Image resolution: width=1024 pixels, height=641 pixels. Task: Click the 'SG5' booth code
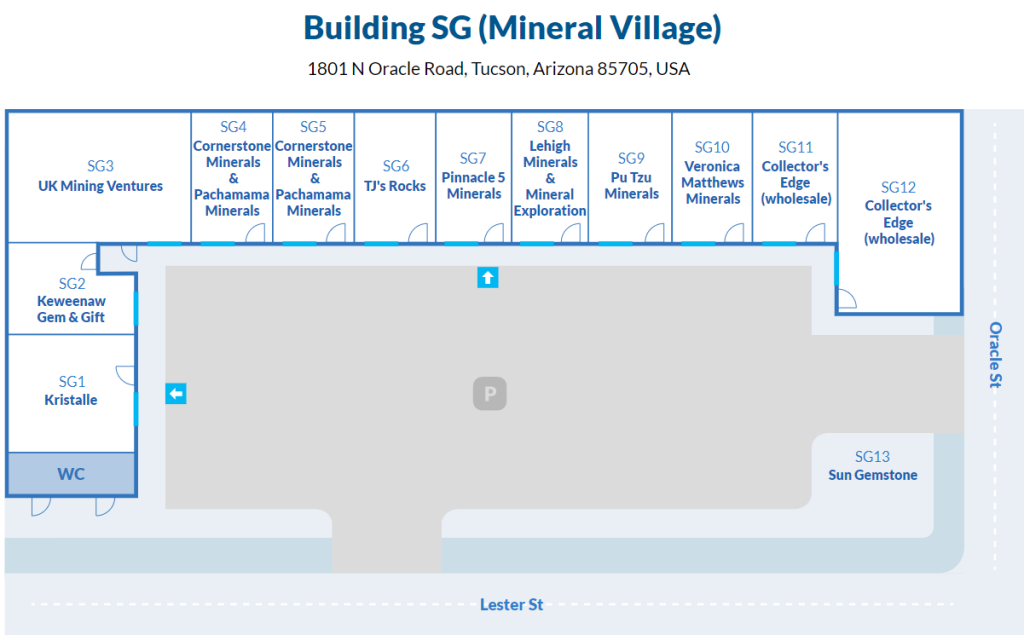click(313, 127)
